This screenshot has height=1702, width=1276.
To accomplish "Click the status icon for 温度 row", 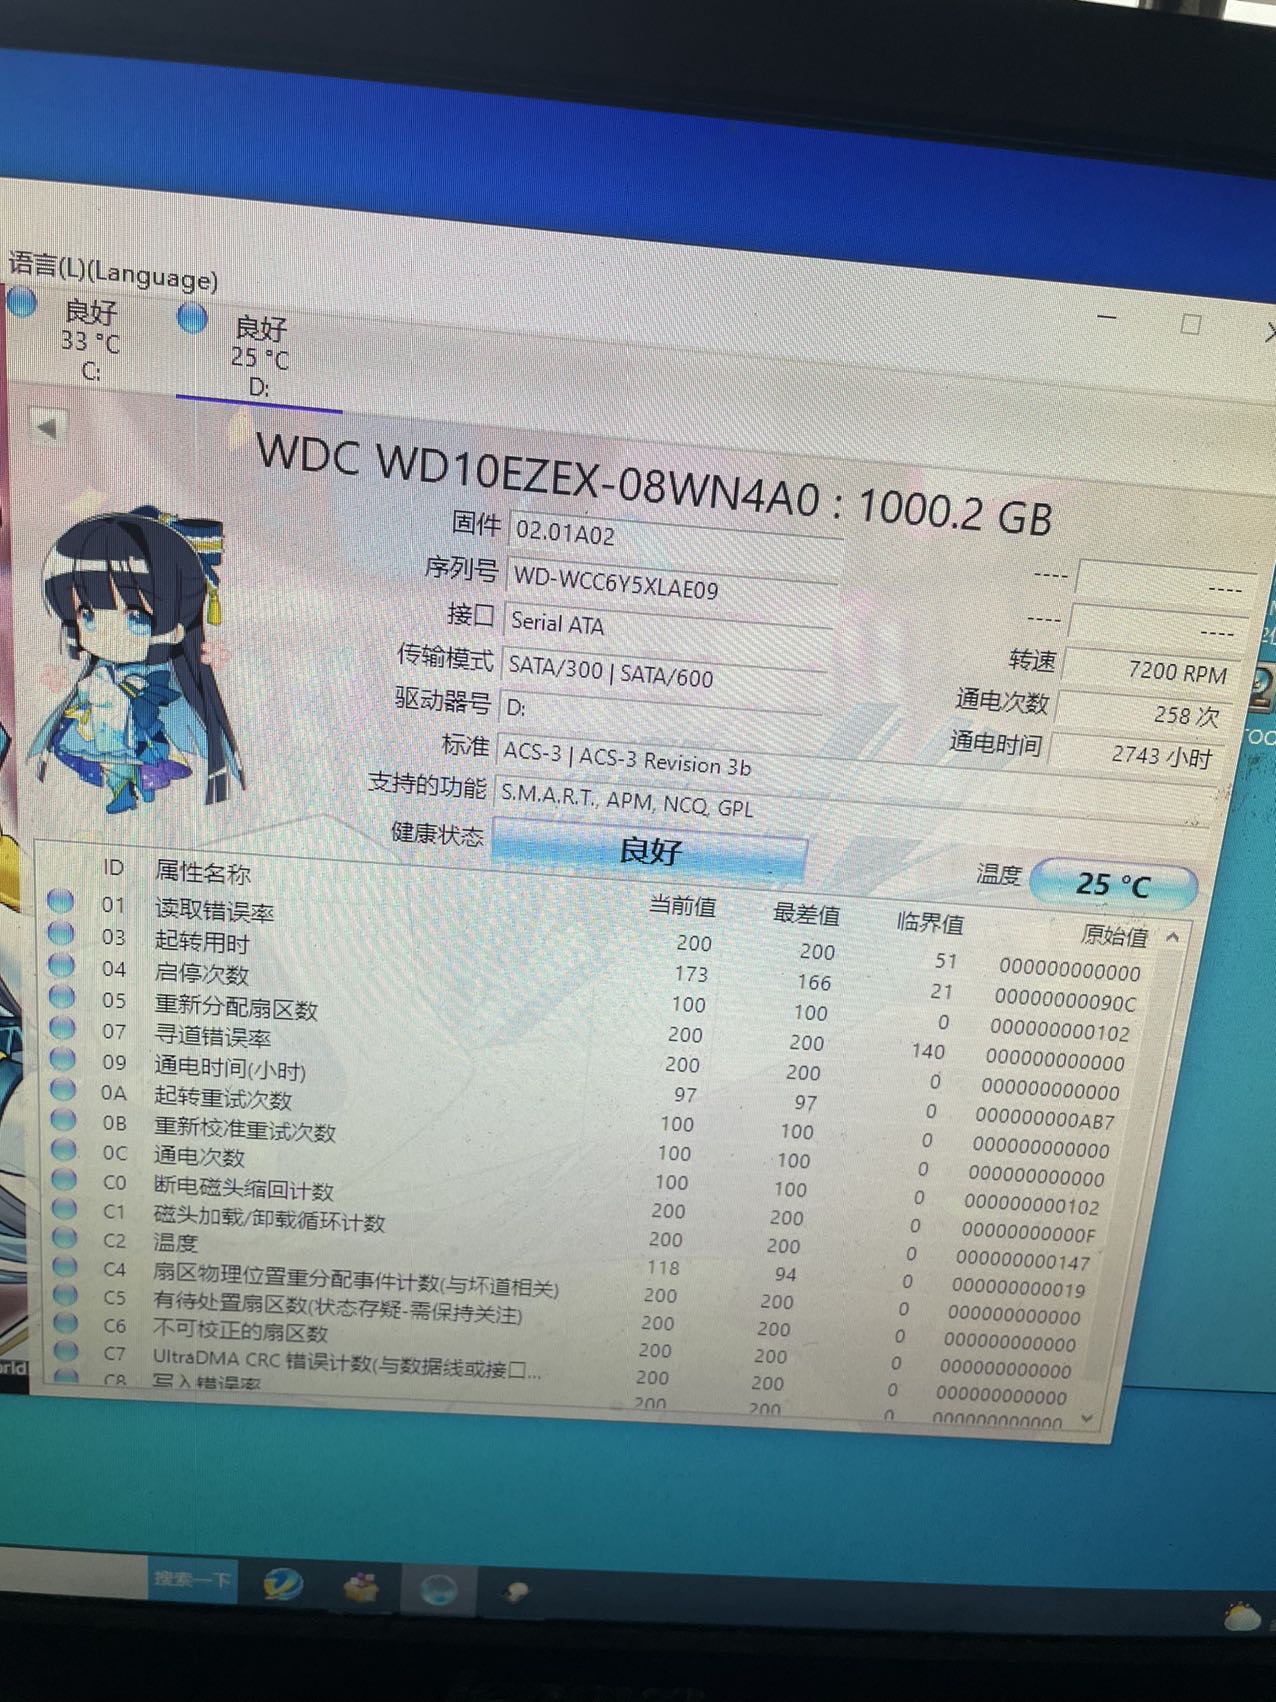I will [x=65, y=1237].
